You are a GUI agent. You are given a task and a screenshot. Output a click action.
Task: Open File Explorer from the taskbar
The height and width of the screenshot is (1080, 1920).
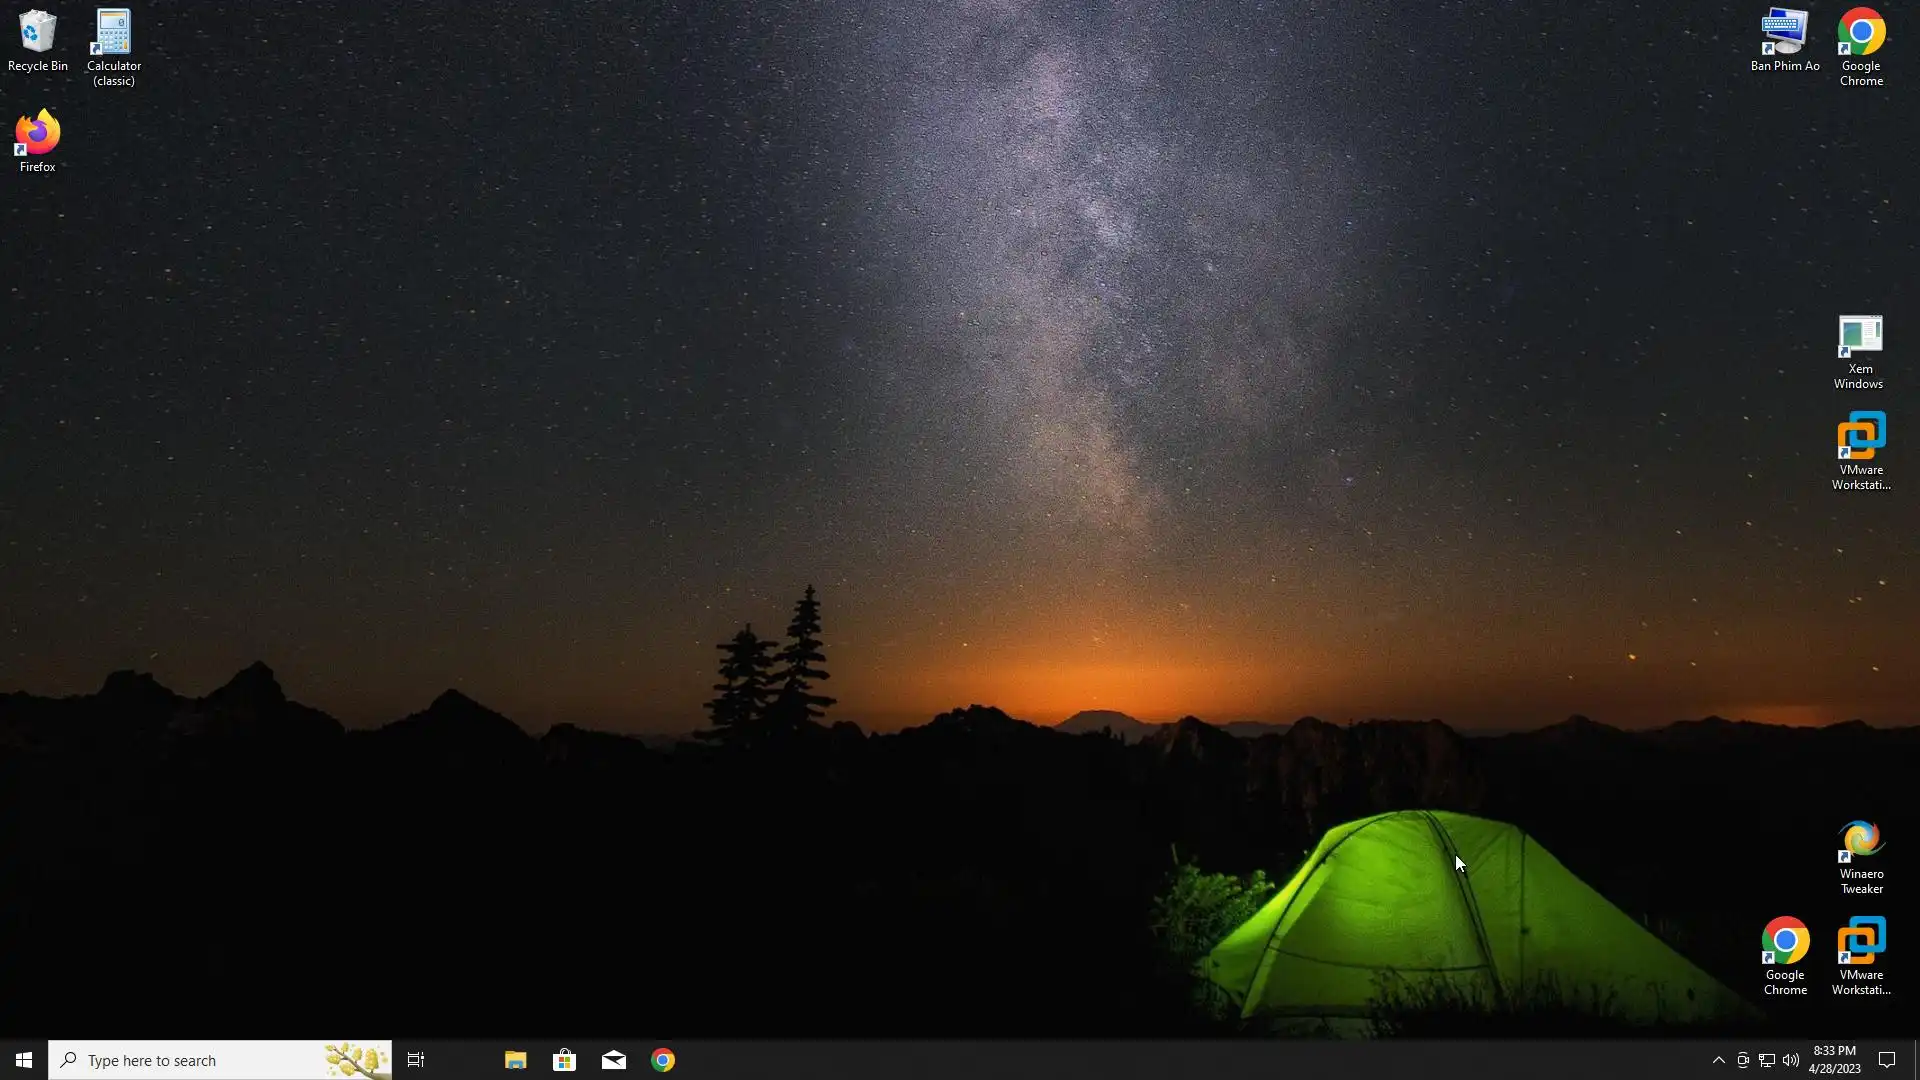515,1060
